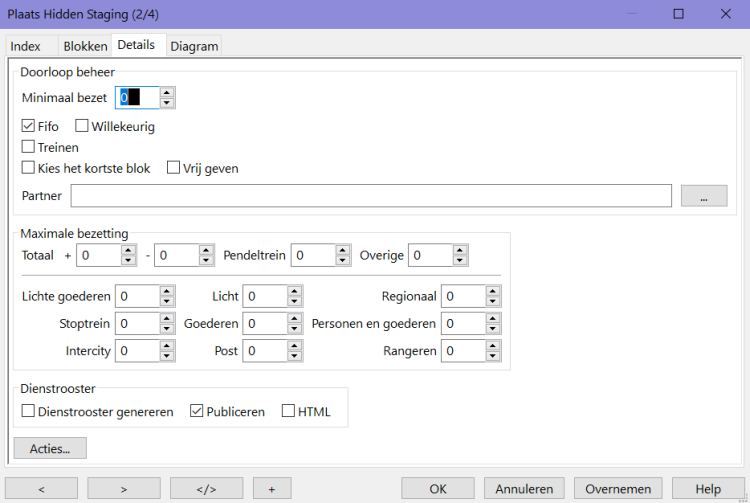Enable Dienstrooster genereren checkbox
This screenshot has width=750, height=503.
coord(28,411)
